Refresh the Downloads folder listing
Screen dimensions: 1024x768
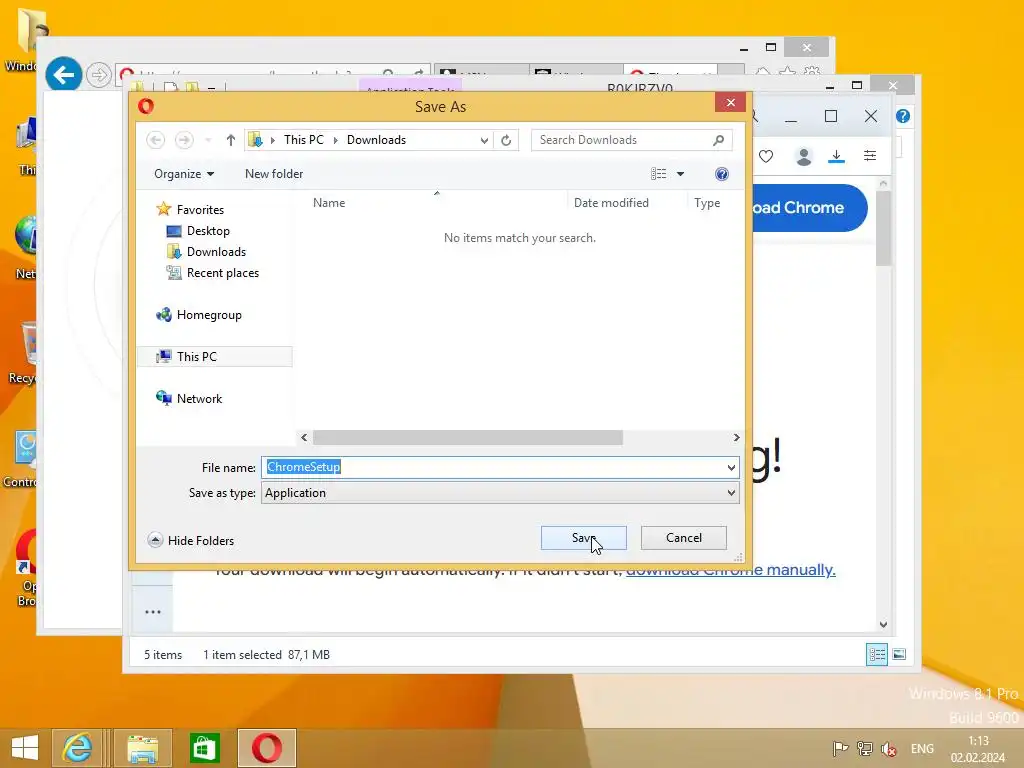[x=506, y=140]
